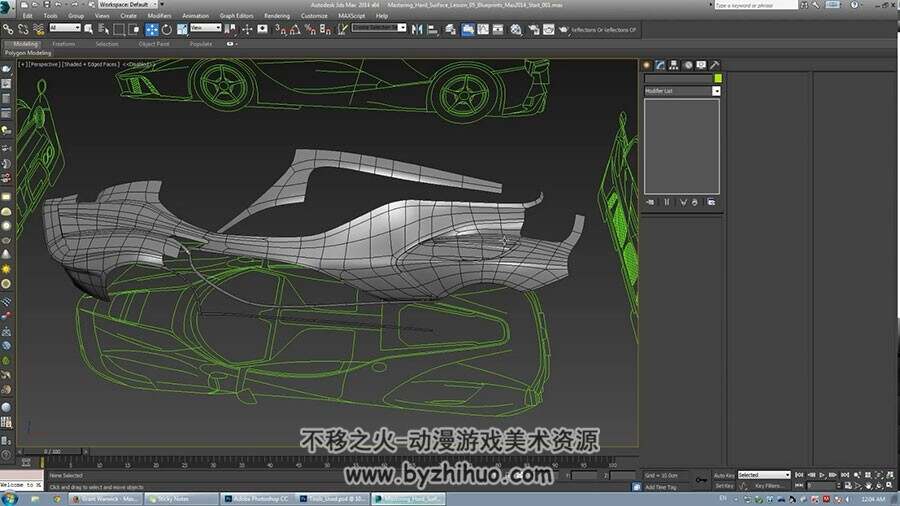Click the Play Animation button

(822, 475)
